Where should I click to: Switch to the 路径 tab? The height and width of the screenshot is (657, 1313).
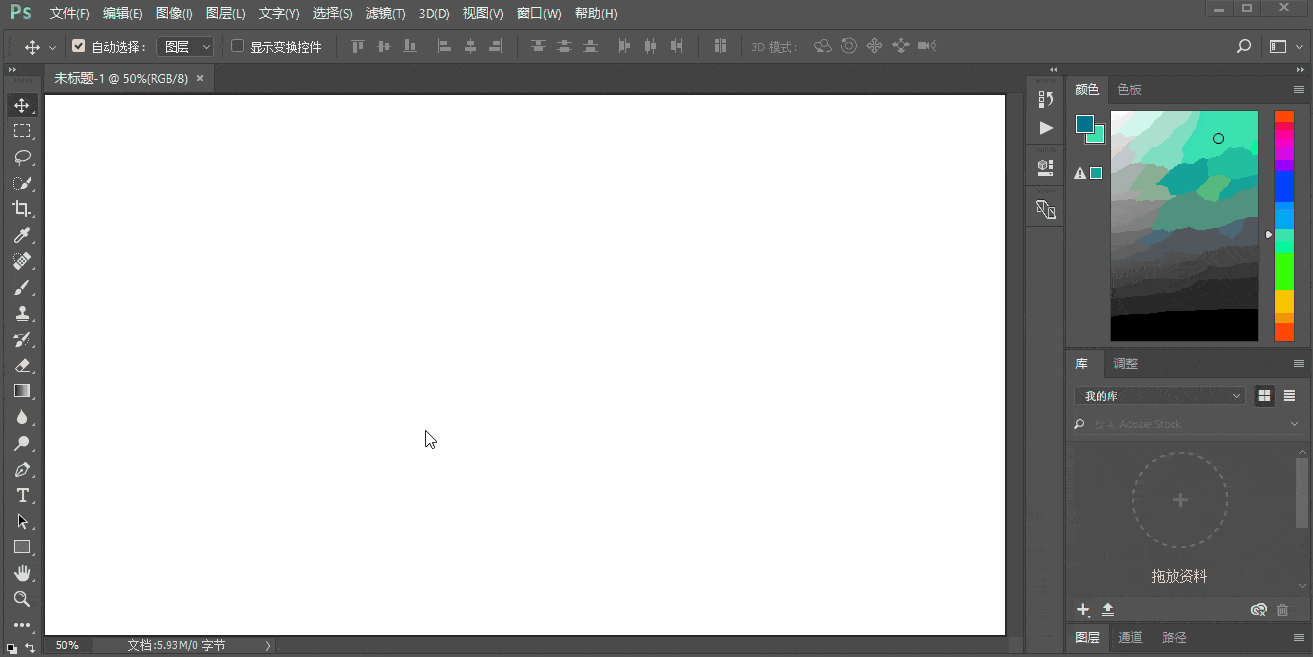[x=1174, y=637]
